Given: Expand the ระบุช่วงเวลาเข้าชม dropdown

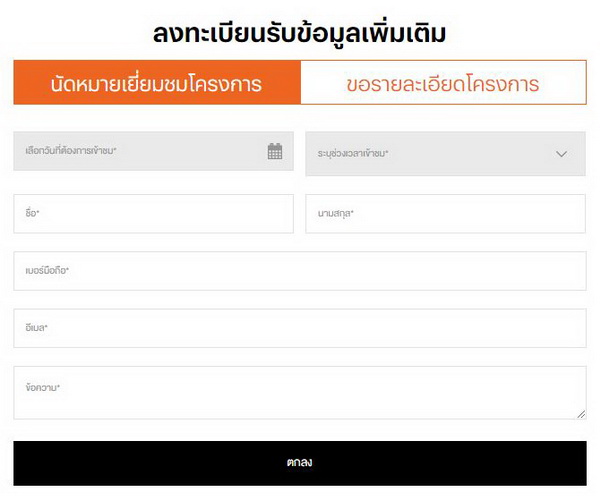Looking at the screenshot, I should [x=445, y=154].
